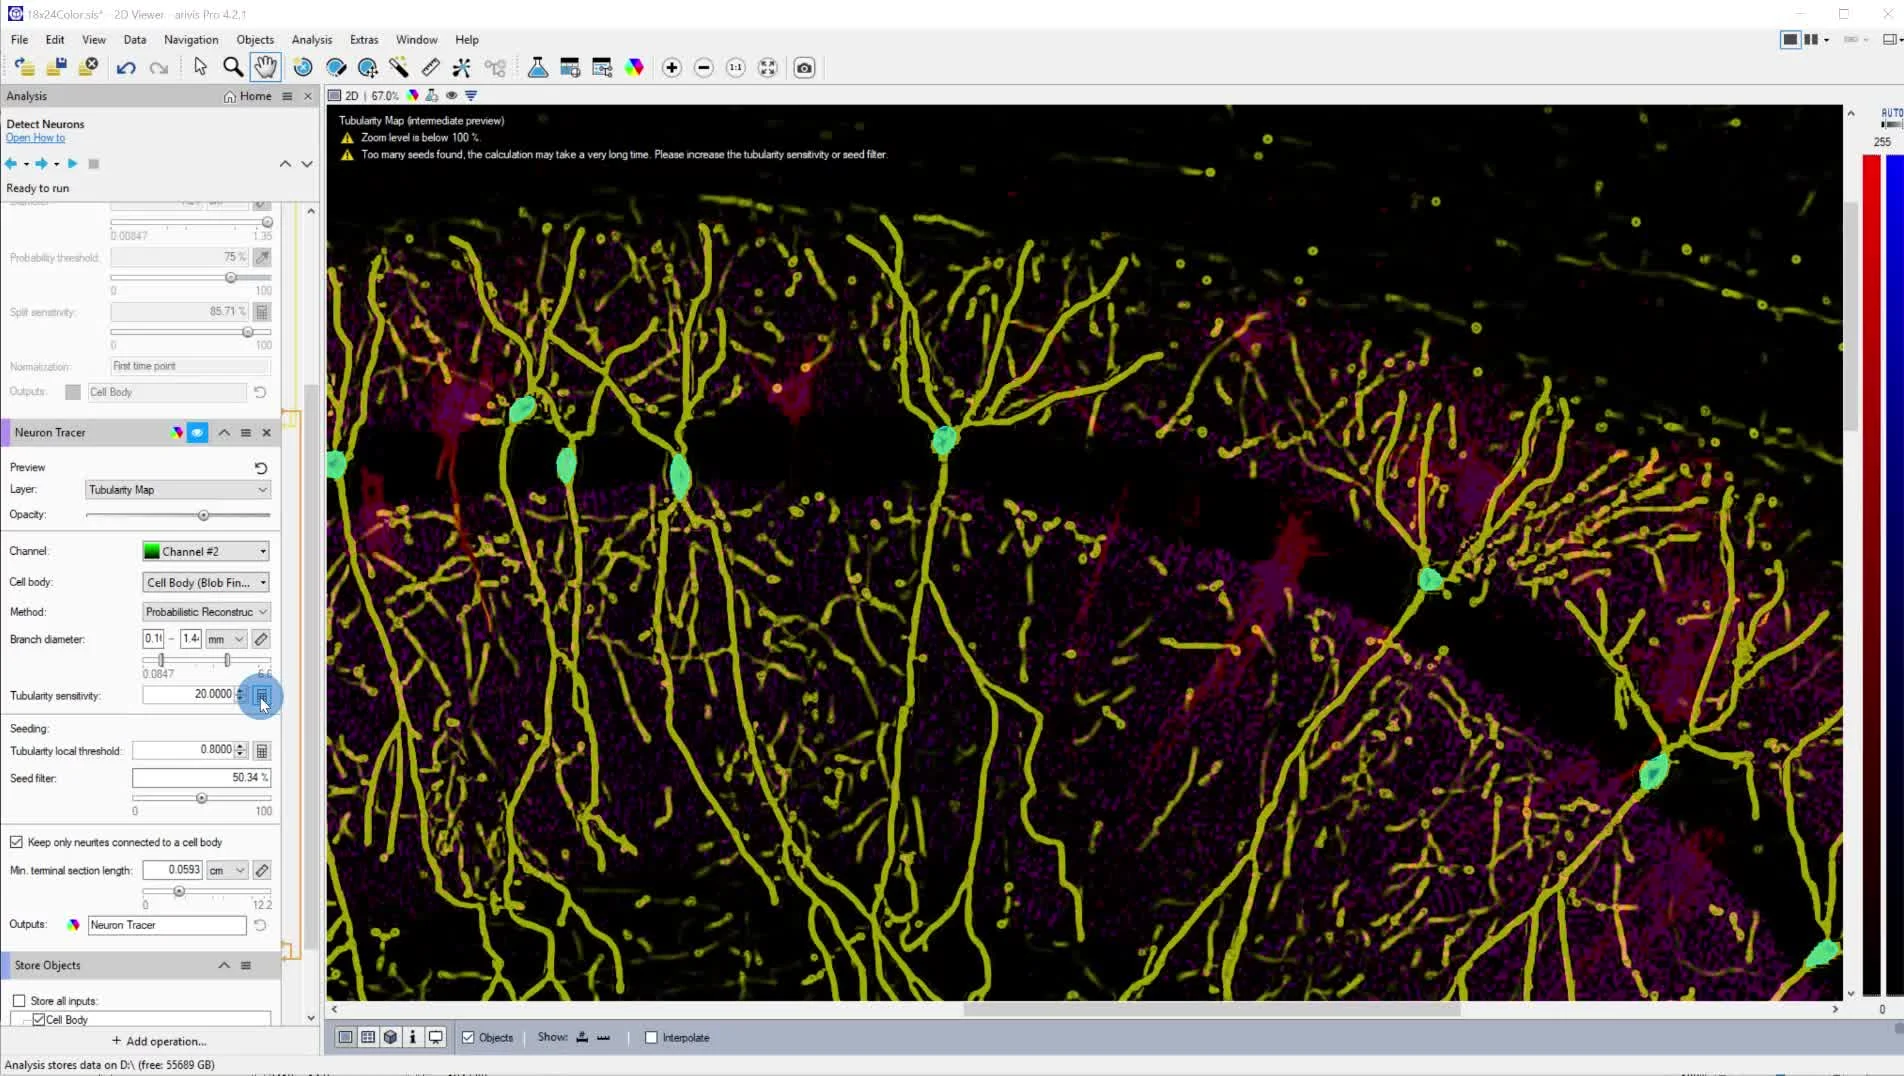This screenshot has width=1904, height=1076.
Task: Open the Min. terminal section length unit dropdown
Action: point(227,870)
